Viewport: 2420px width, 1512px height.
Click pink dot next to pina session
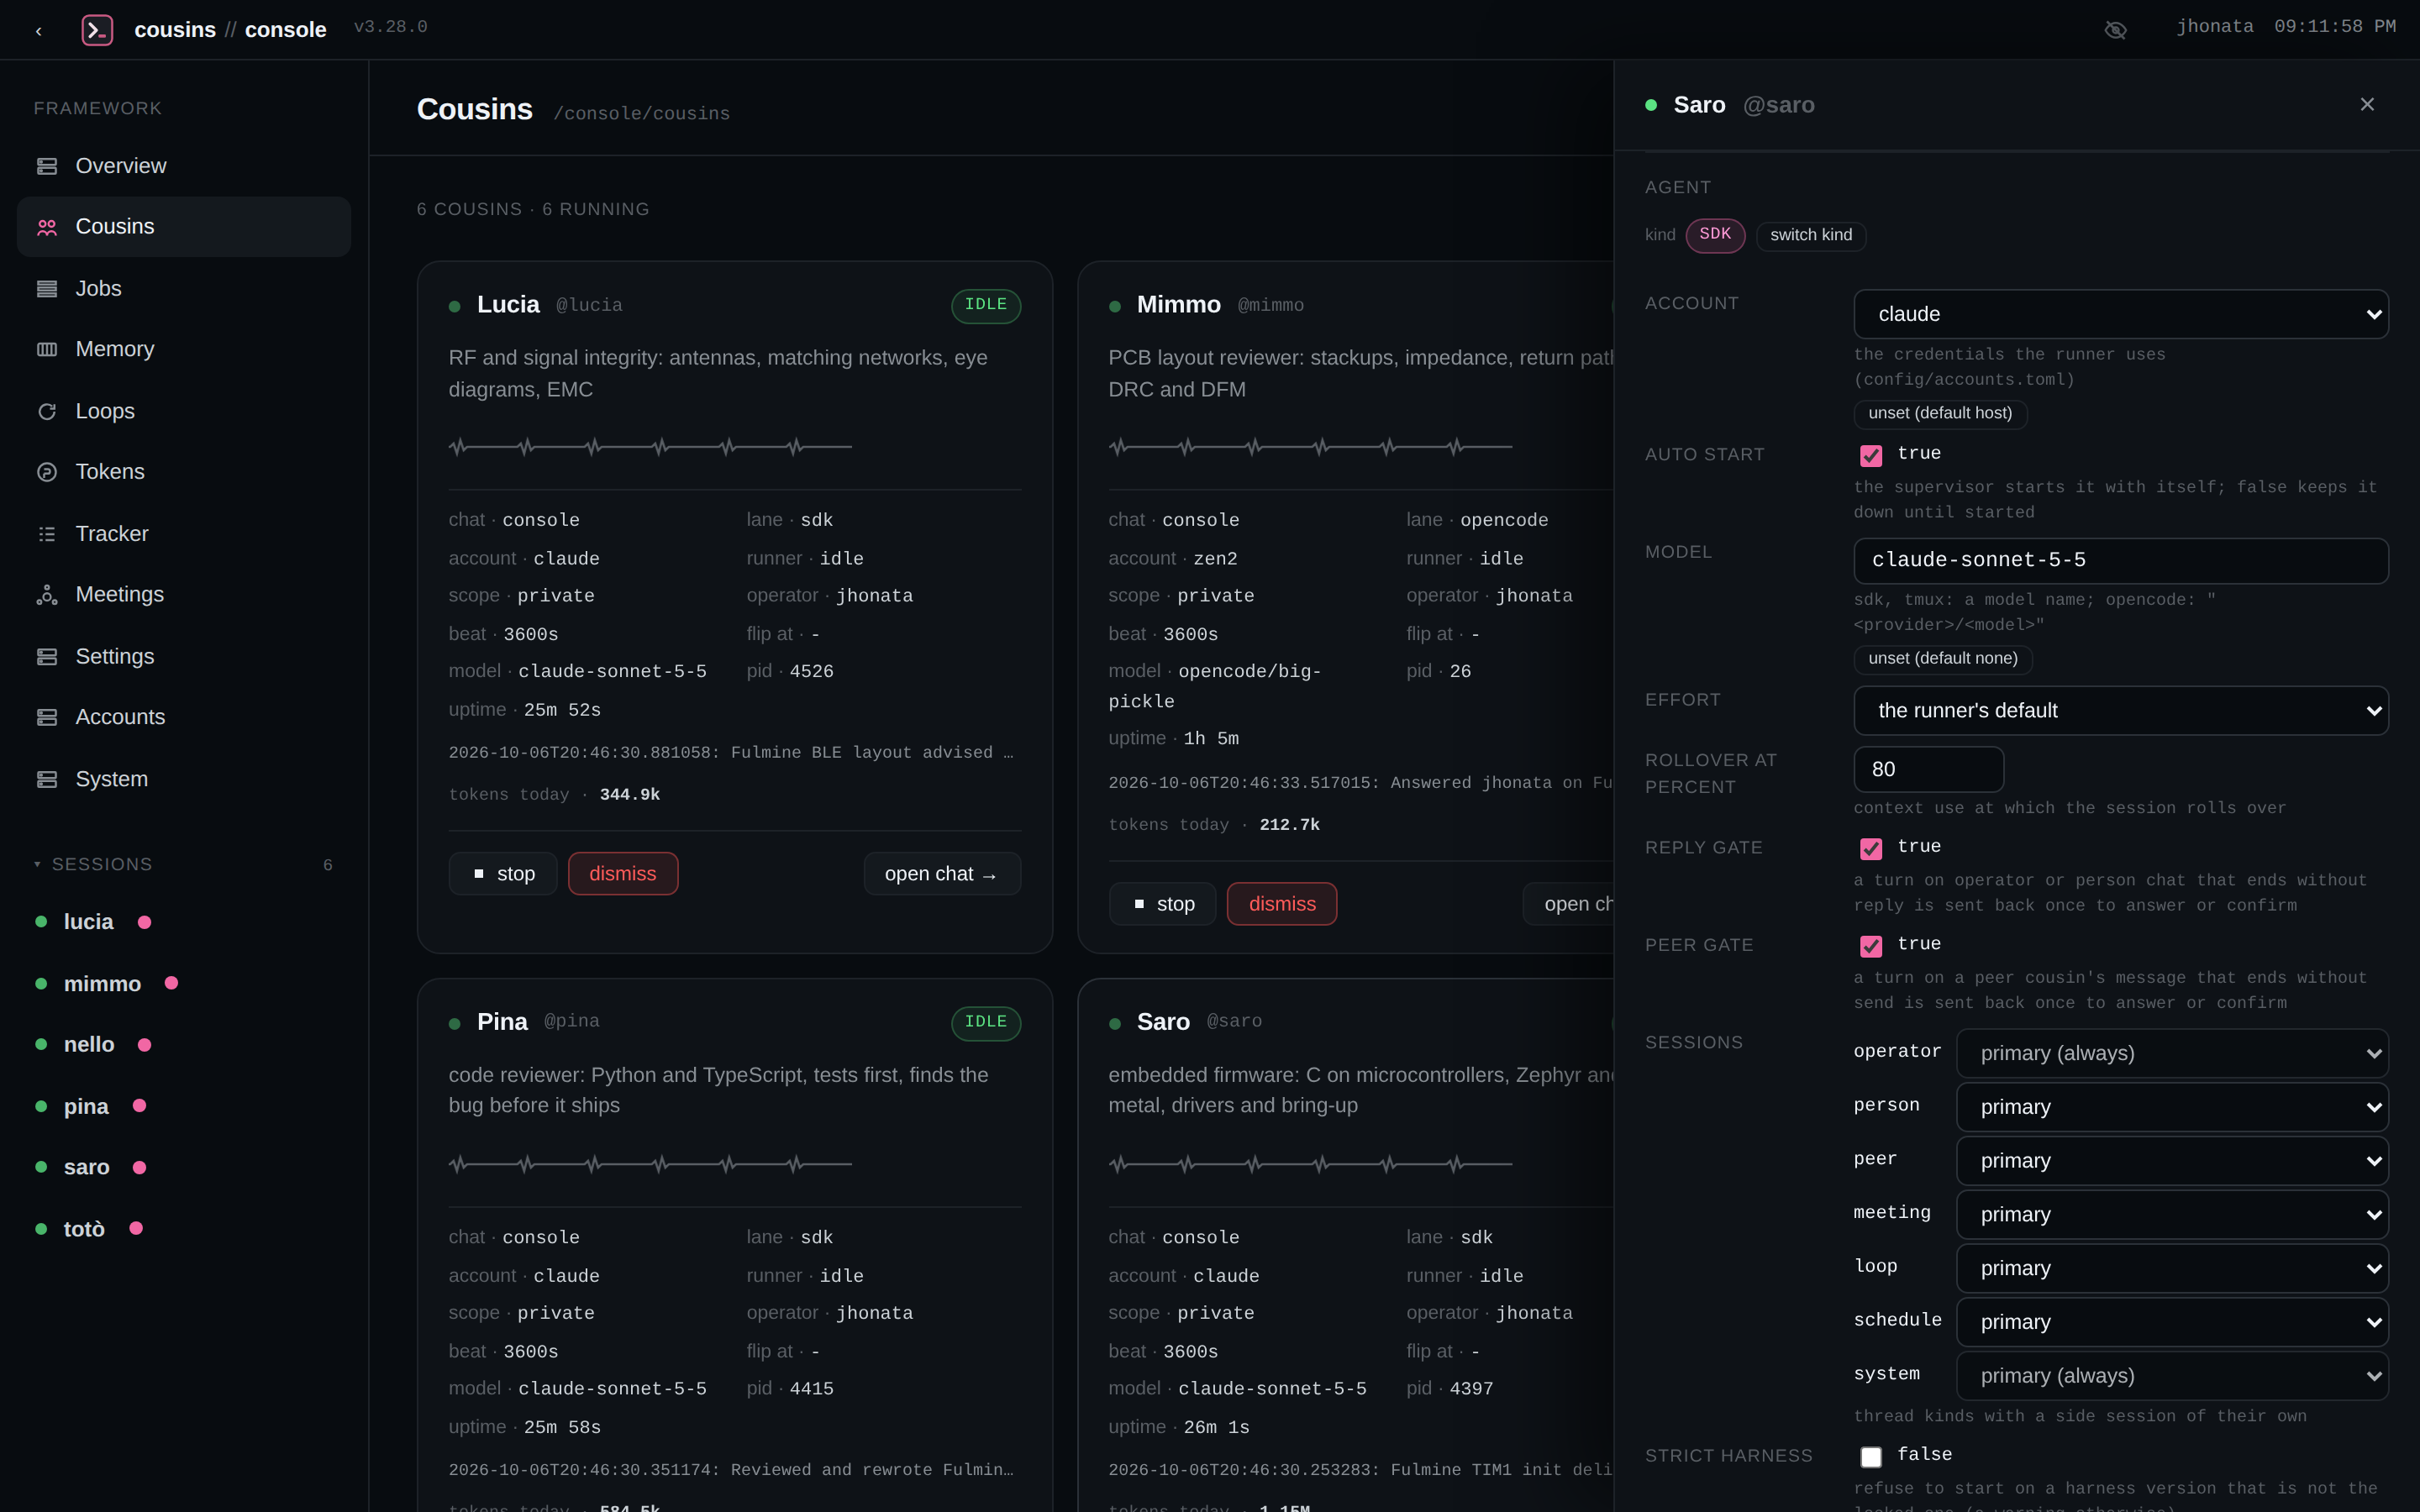tap(139, 1106)
